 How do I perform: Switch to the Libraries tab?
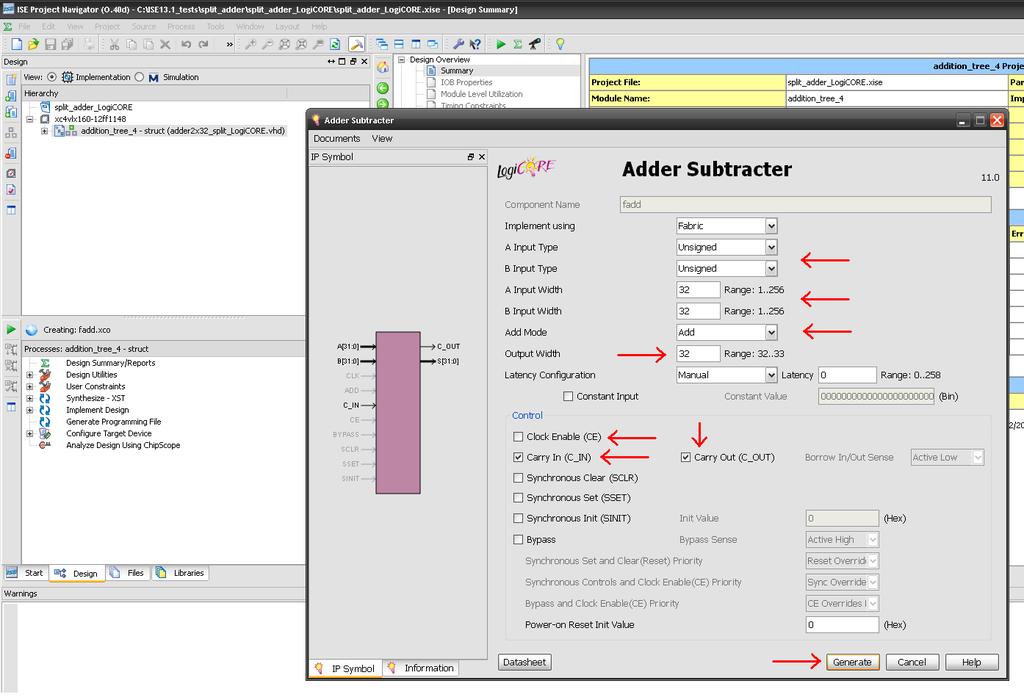pyautogui.click(x=181, y=573)
